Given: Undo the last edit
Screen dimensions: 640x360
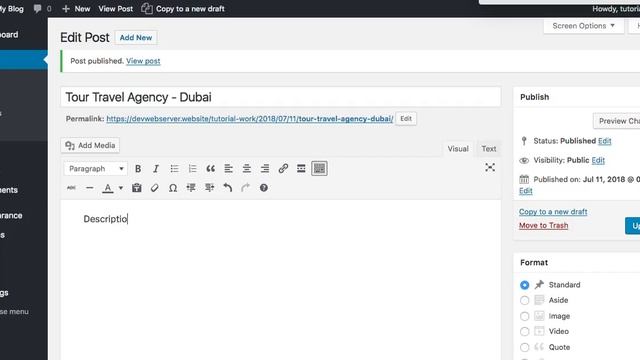Looking at the screenshot, I should (x=227, y=188).
